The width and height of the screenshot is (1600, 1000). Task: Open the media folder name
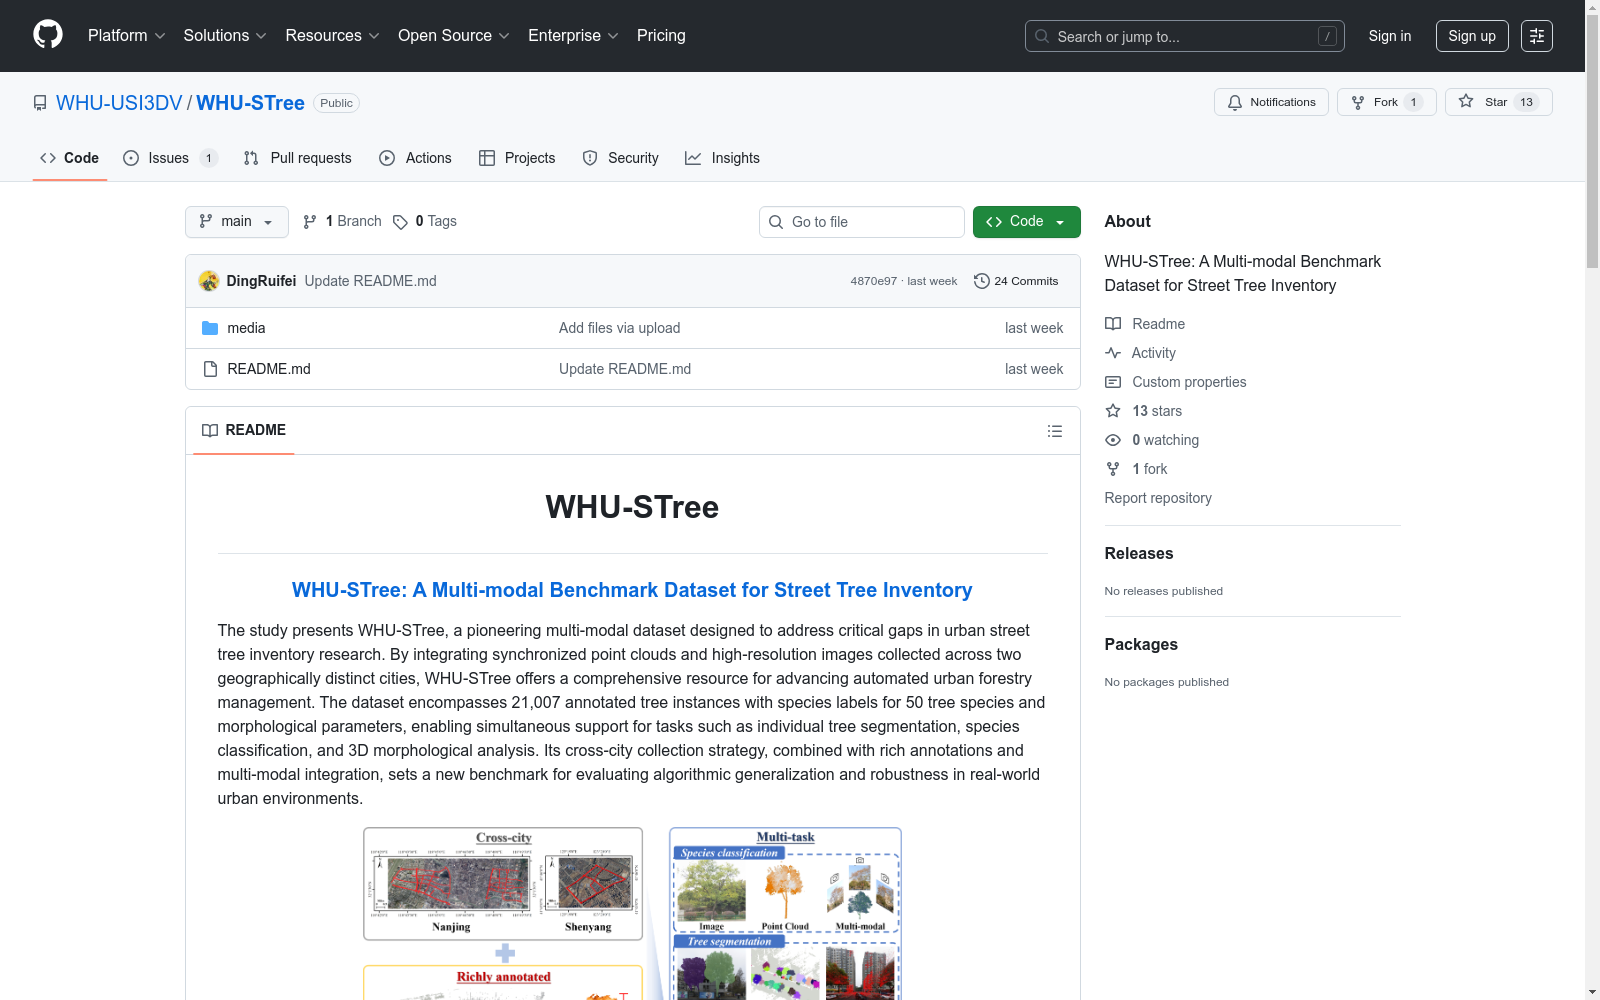pos(246,328)
